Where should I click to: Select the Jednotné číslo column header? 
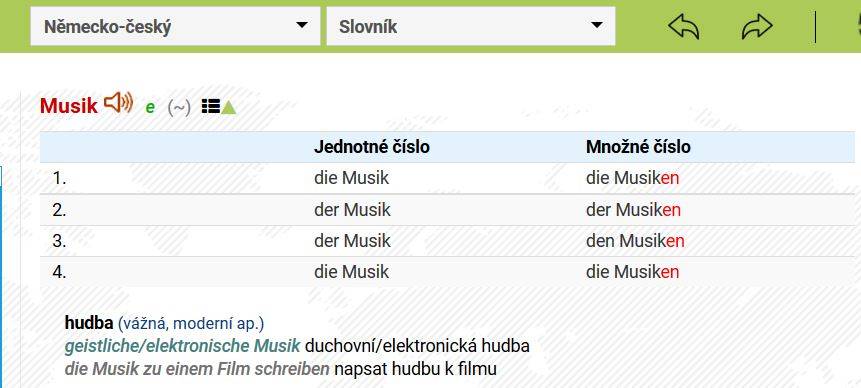coord(372,147)
